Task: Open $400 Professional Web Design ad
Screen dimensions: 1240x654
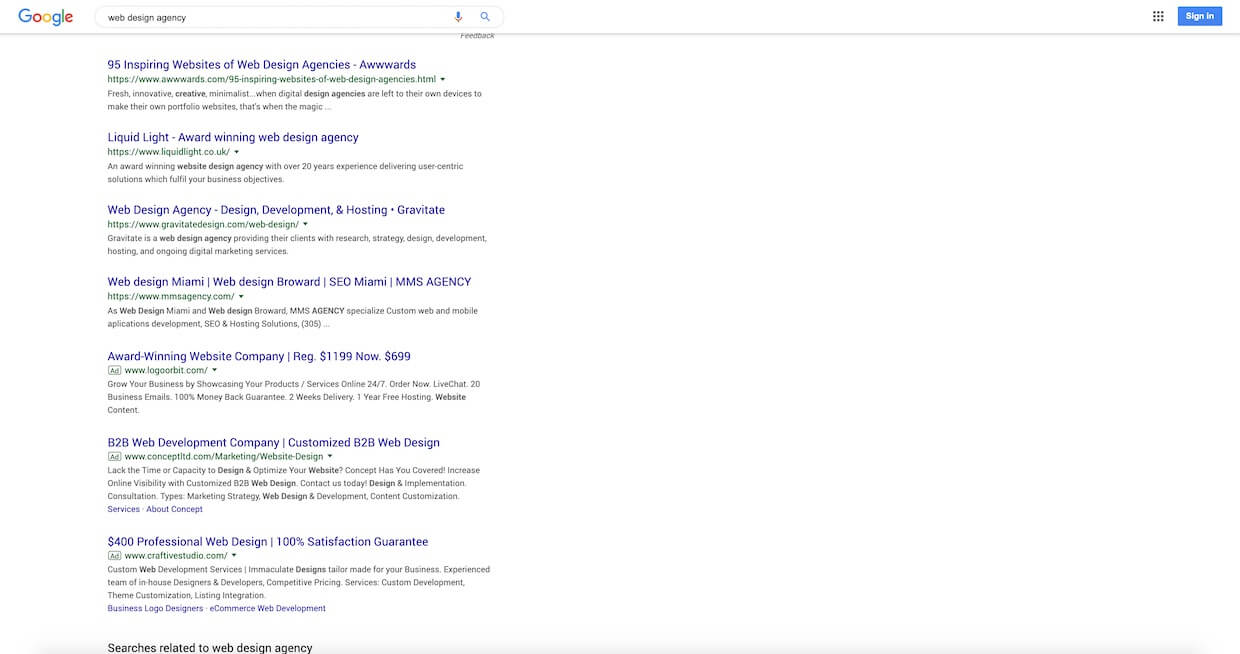Action: click(268, 542)
